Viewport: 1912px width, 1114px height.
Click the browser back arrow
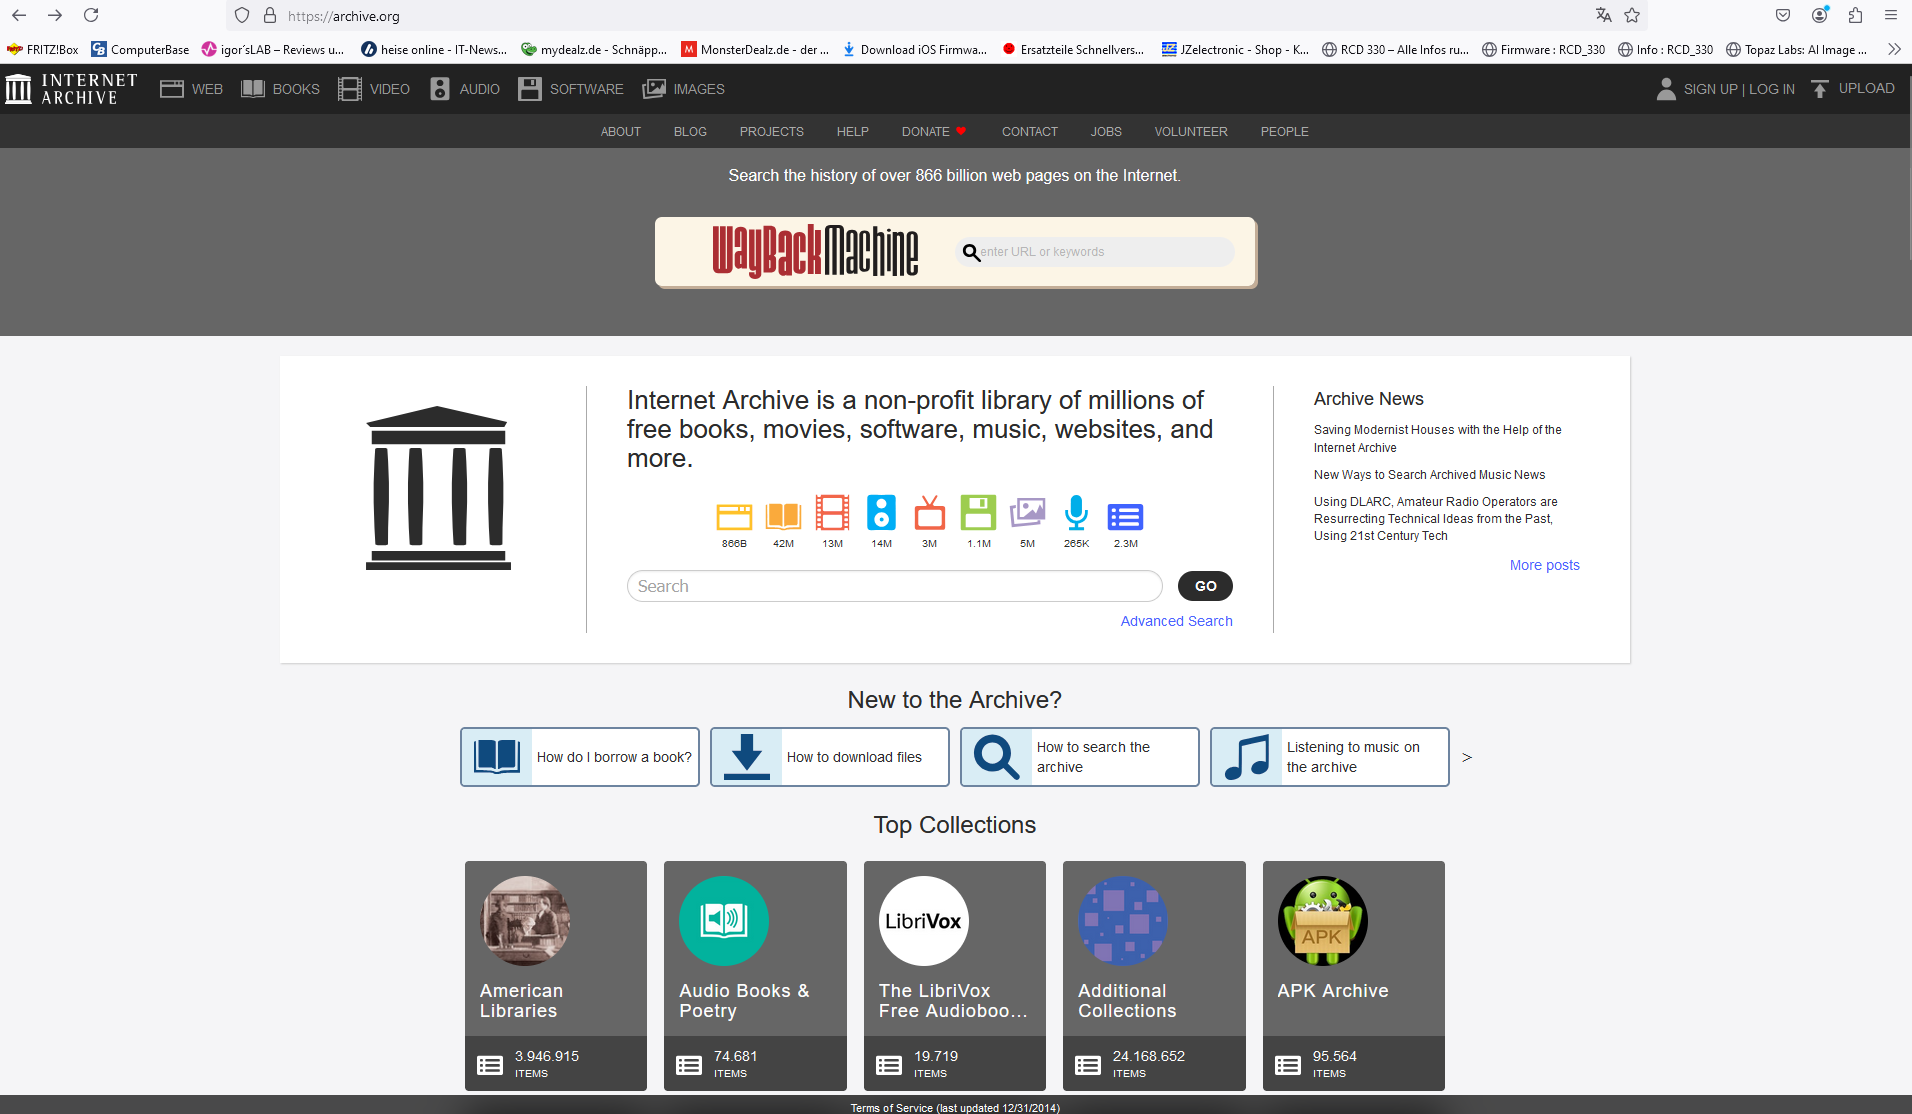coord(19,15)
